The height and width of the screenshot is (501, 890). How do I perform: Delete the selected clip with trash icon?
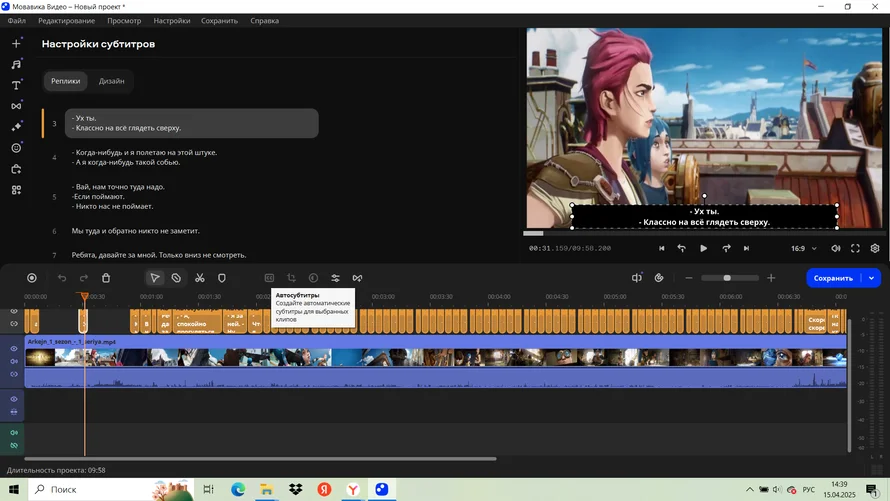[x=106, y=278]
